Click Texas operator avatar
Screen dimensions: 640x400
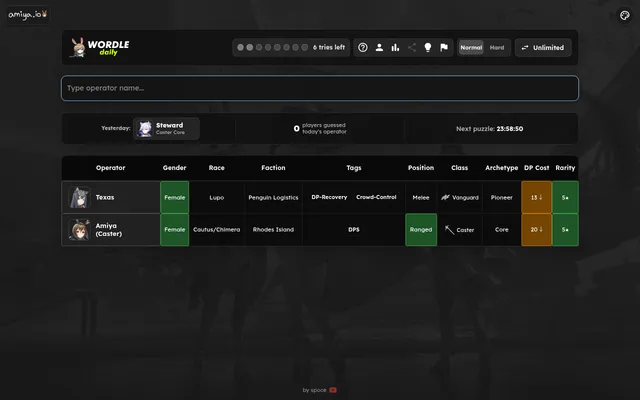coord(79,197)
